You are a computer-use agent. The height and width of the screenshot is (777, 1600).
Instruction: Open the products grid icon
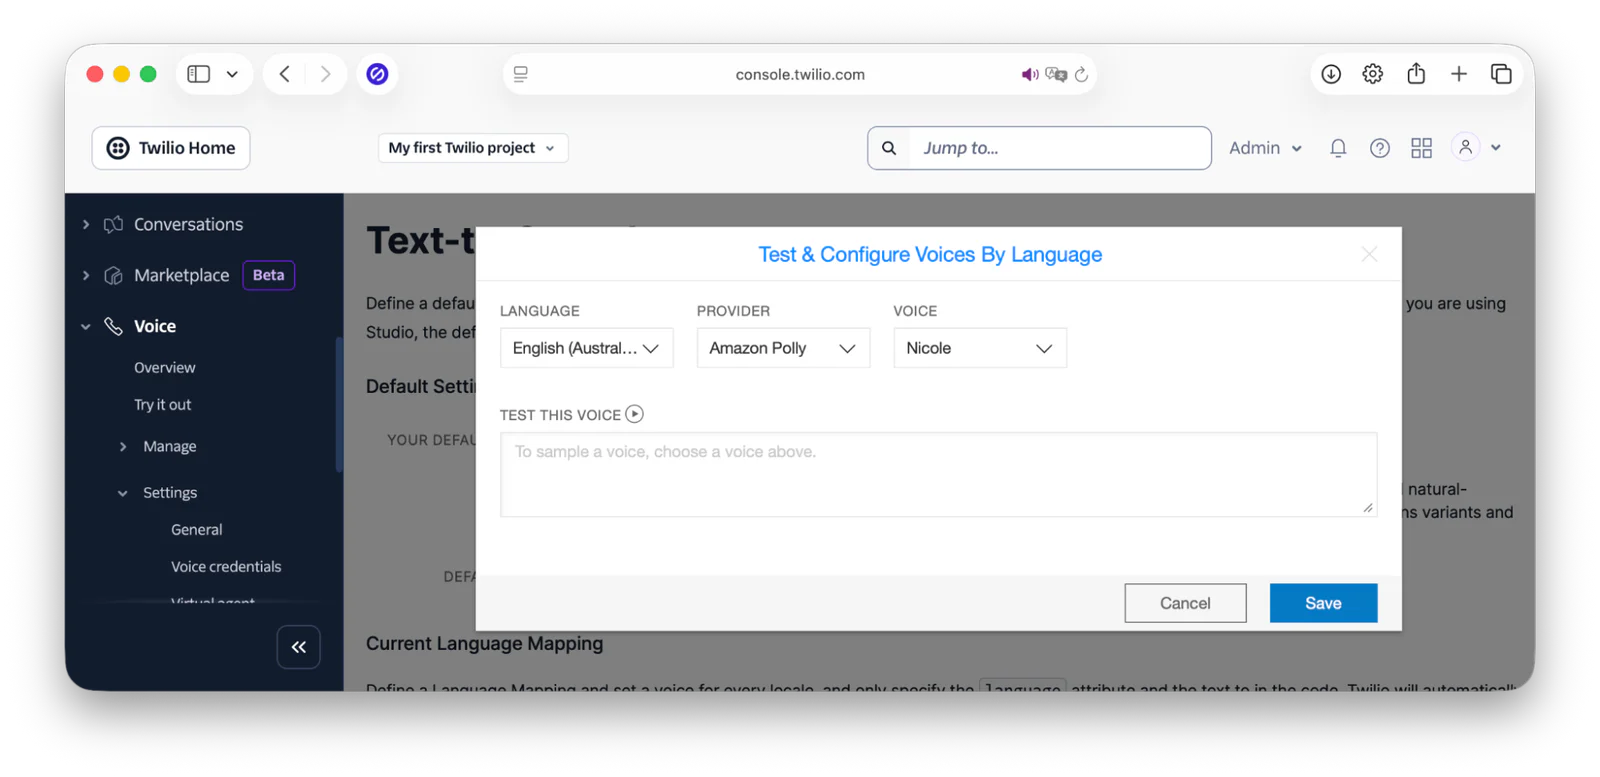1422,148
